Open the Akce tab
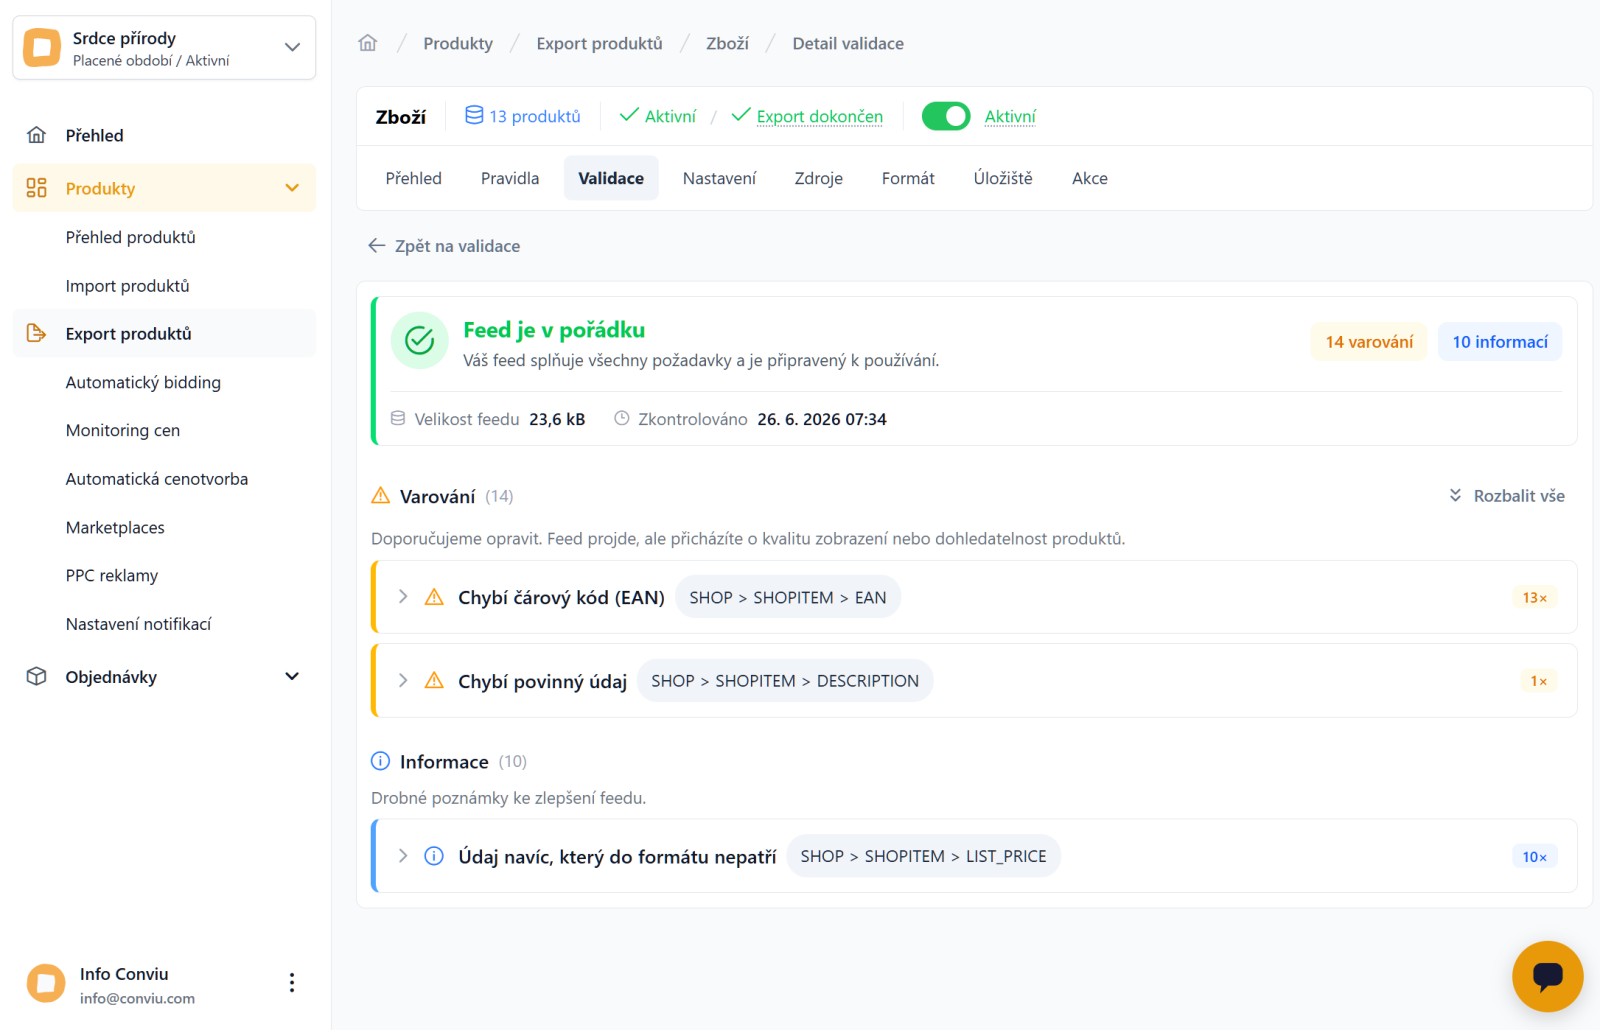 point(1090,178)
